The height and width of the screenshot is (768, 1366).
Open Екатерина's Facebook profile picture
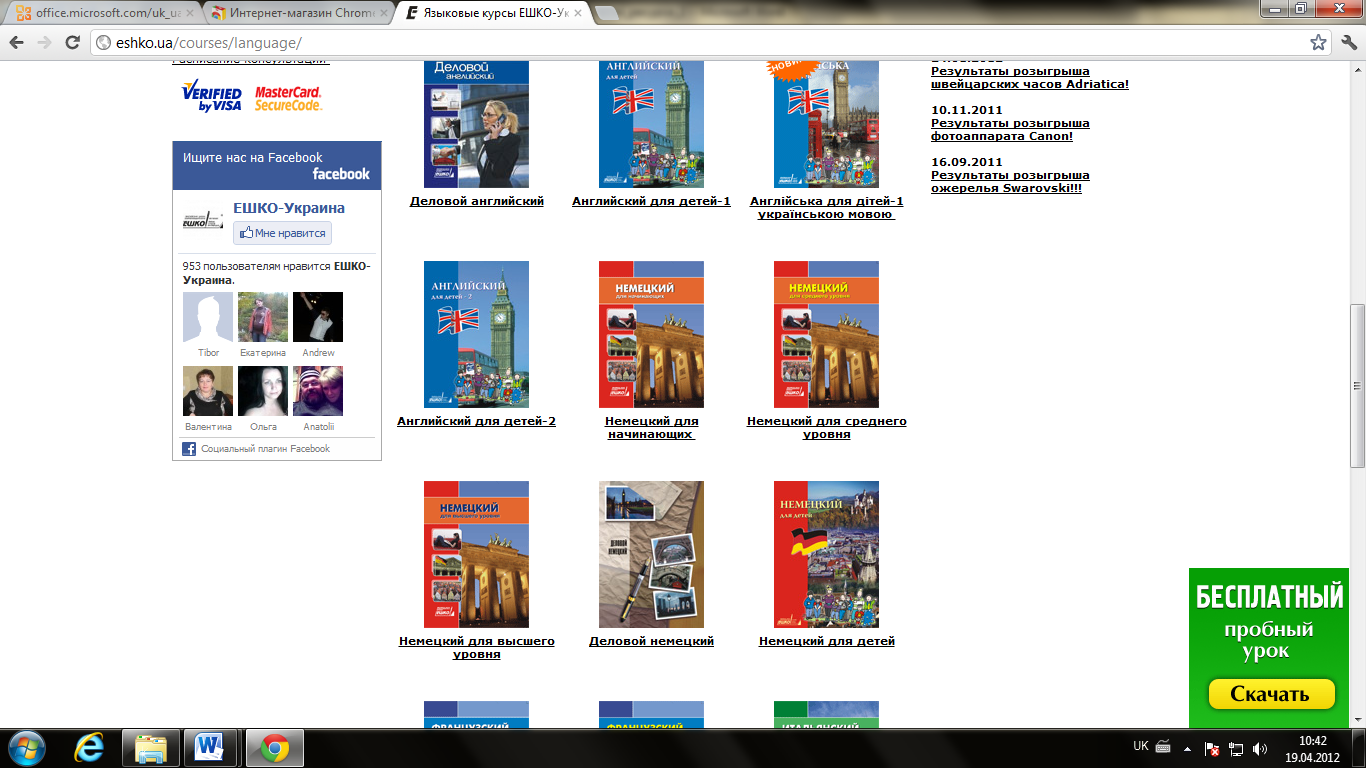coord(263,317)
